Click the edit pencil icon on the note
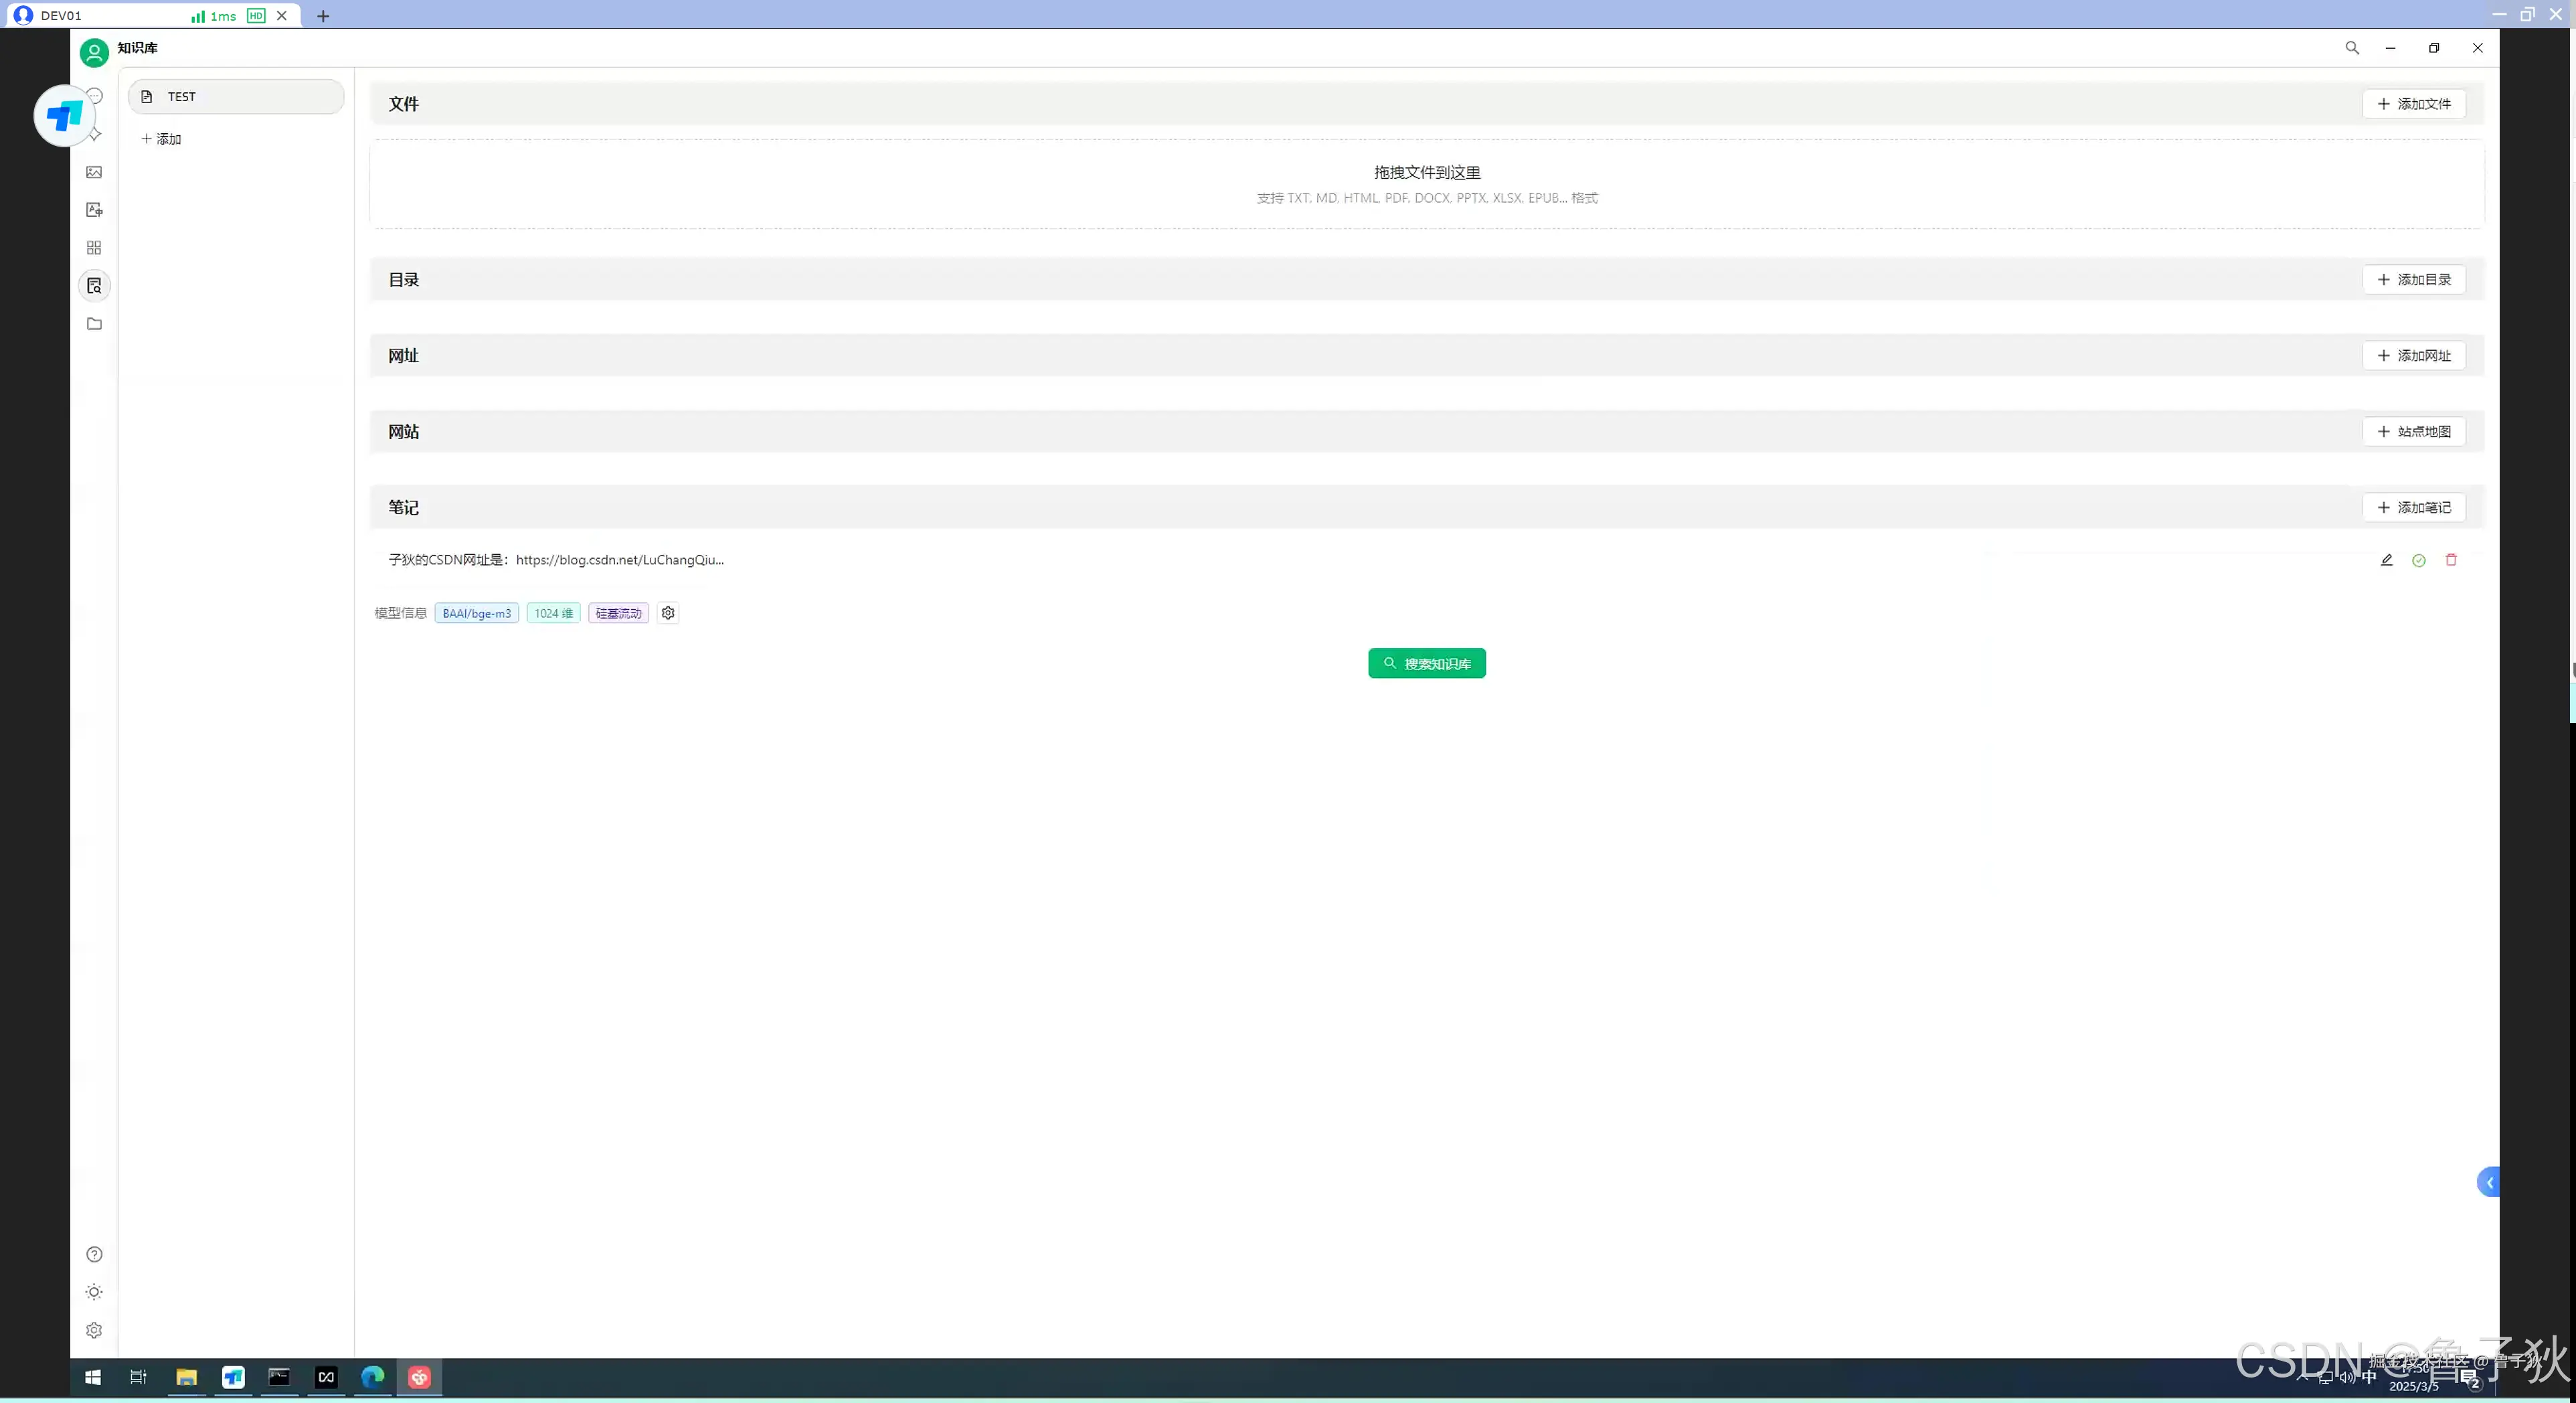This screenshot has width=2576, height=1403. point(2386,560)
